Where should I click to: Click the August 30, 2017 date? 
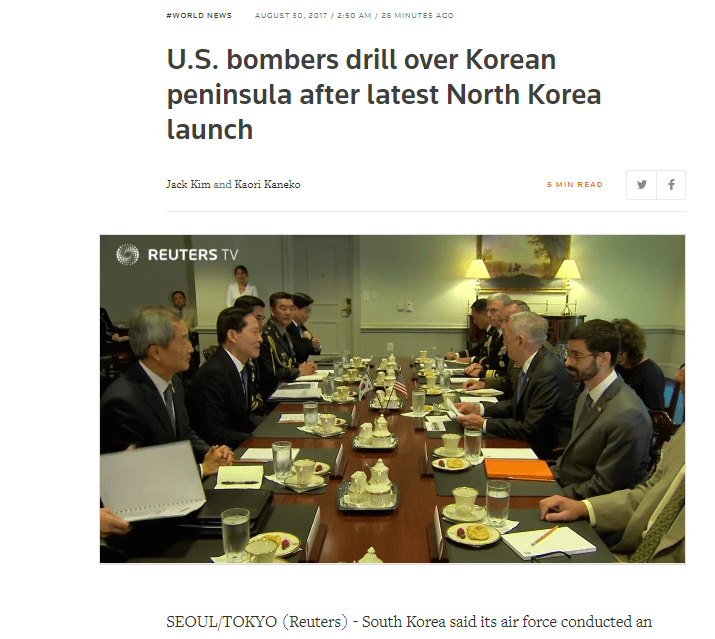291,16
